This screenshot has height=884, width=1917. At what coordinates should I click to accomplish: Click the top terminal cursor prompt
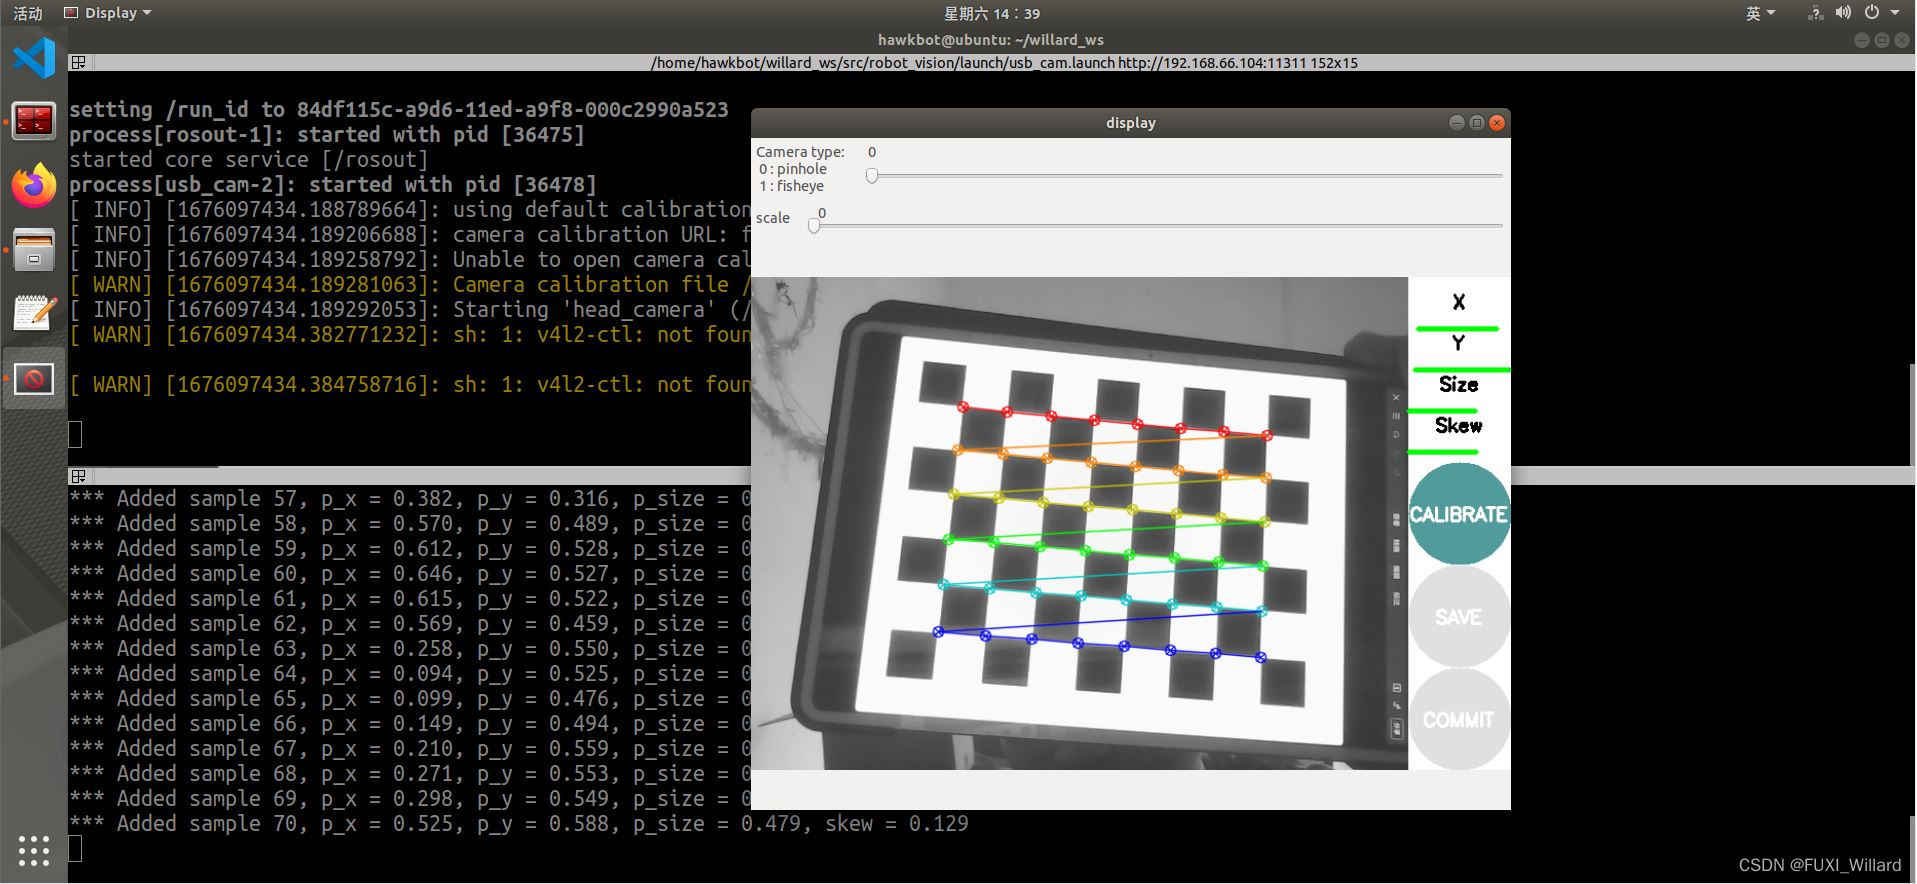tap(75, 434)
